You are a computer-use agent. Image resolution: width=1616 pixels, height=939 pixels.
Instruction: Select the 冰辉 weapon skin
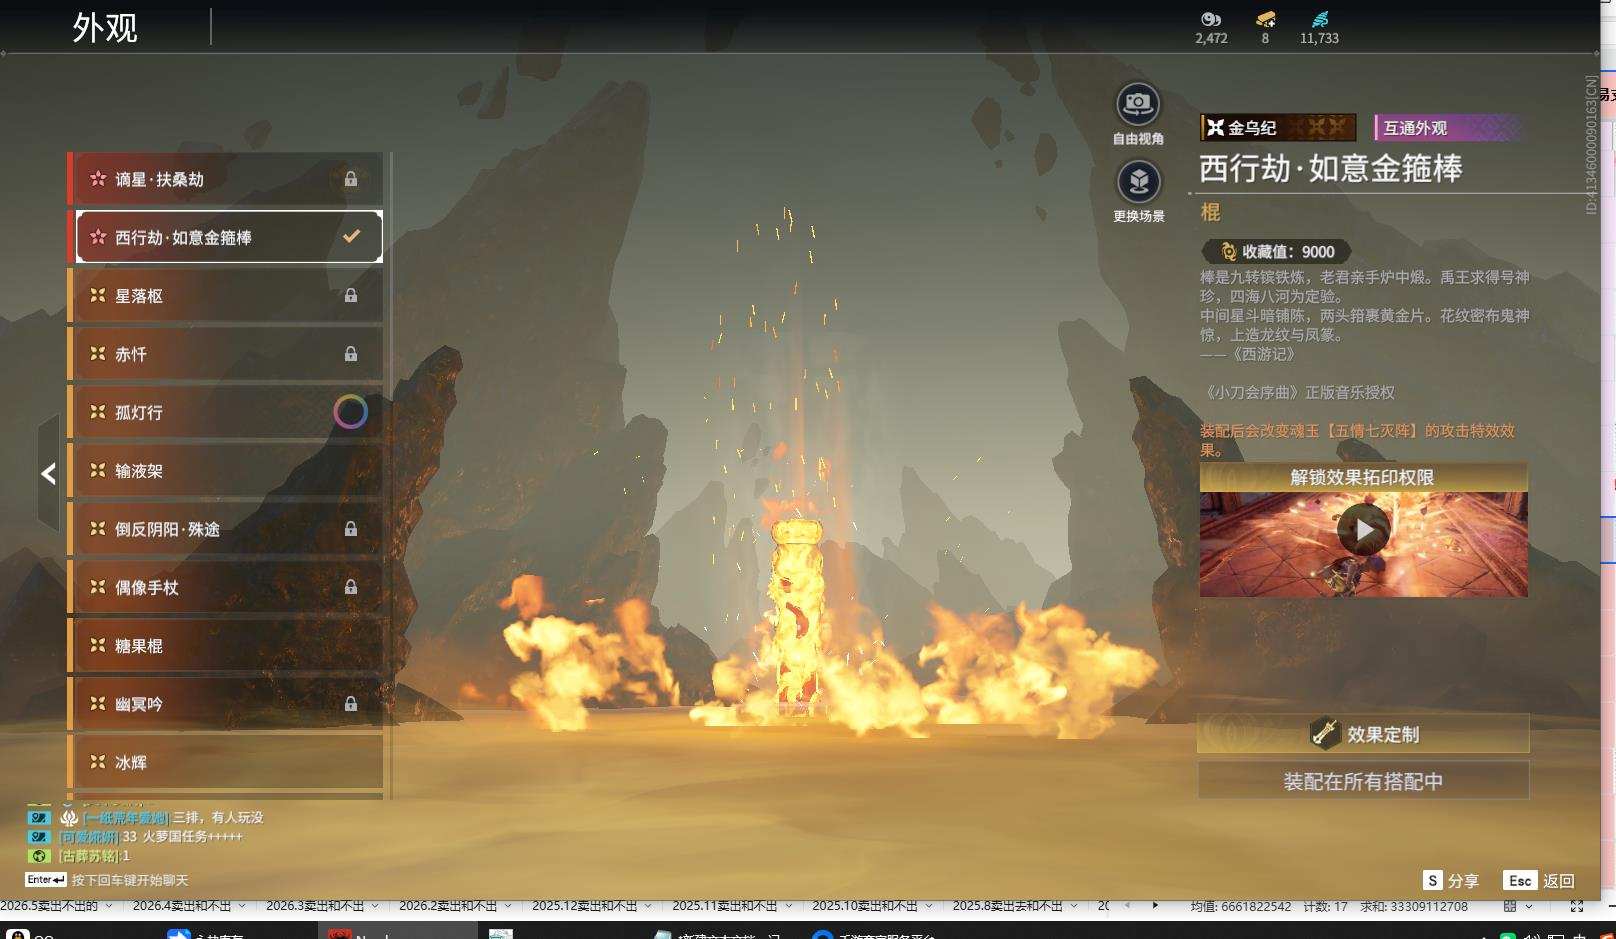[x=226, y=762]
